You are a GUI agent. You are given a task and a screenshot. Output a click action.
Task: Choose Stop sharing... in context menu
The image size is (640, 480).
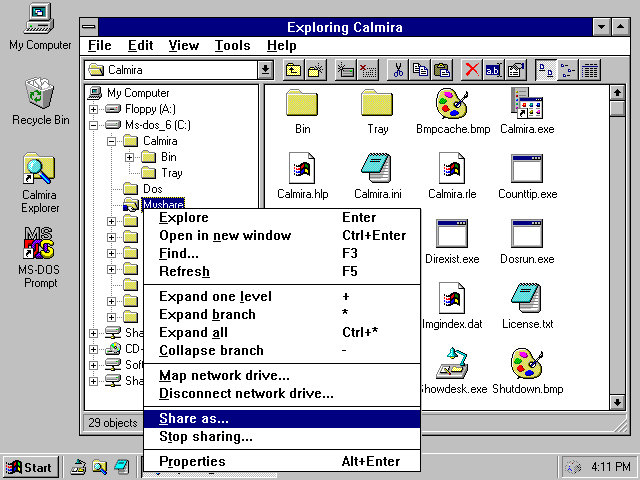click(282, 437)
